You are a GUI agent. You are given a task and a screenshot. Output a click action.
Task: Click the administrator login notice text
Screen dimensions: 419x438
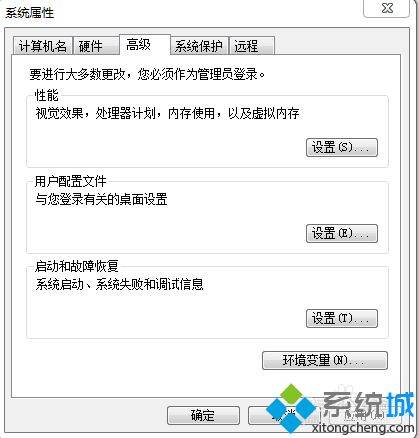pos(147,74)
